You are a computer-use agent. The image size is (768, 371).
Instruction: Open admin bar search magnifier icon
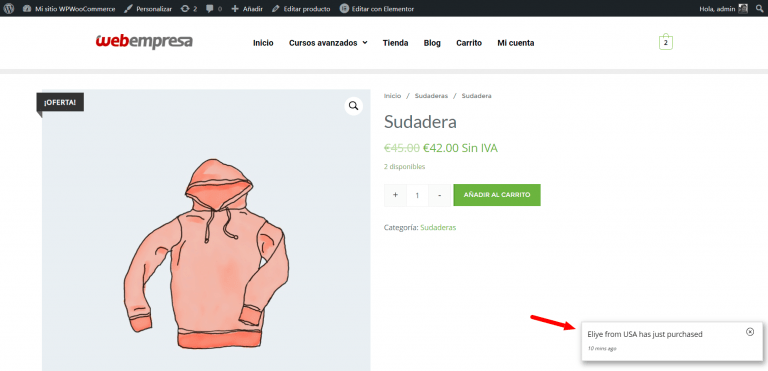tap(759, 8)
